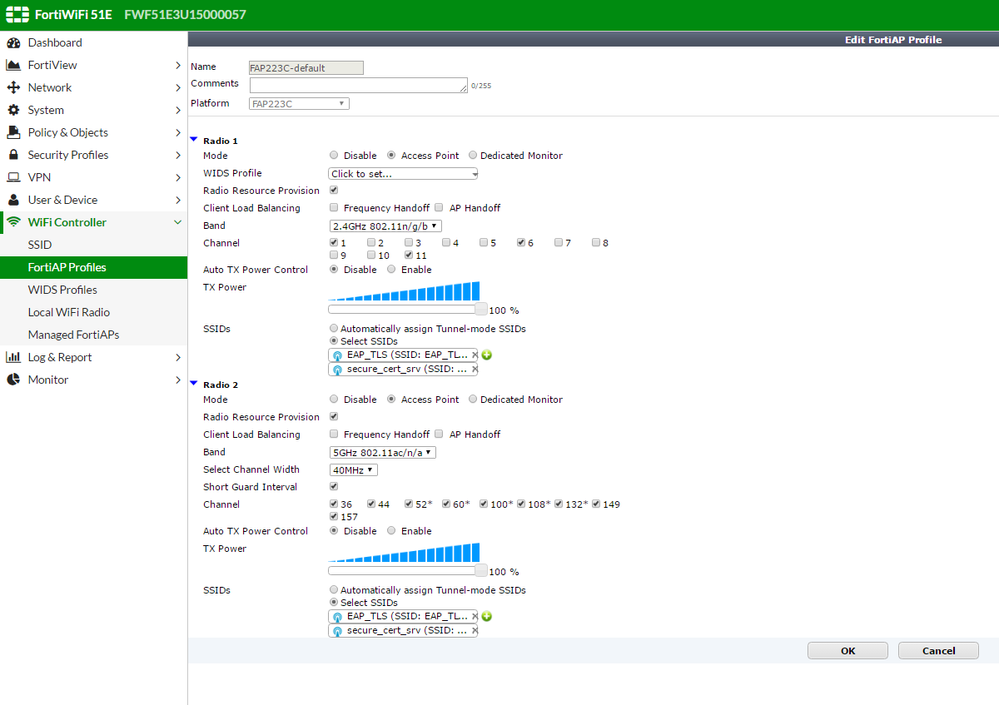
Task: Click the Log & Report bar chart icon
Action: (13, 357)
